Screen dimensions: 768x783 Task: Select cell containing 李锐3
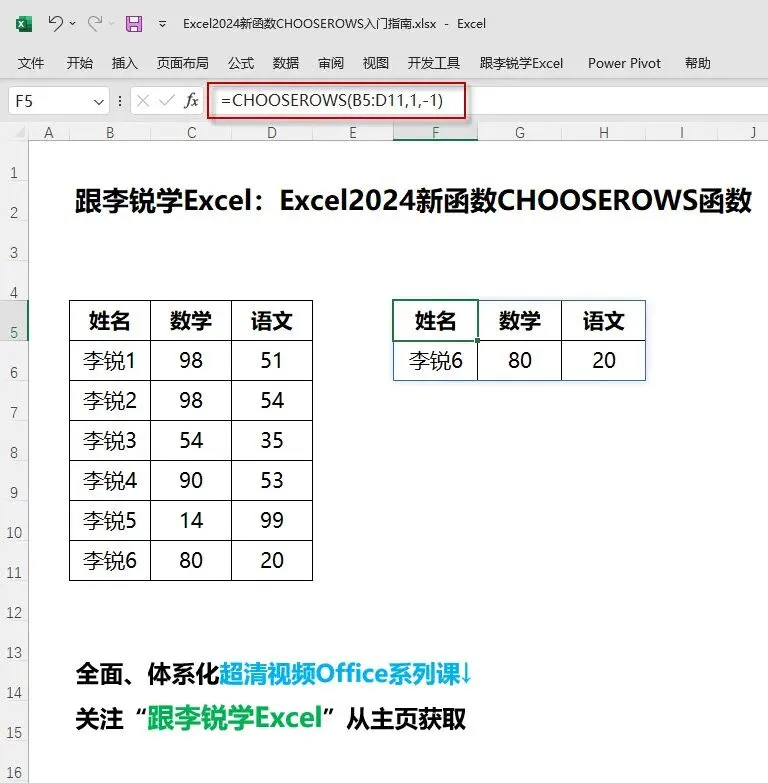click(110, 440)
